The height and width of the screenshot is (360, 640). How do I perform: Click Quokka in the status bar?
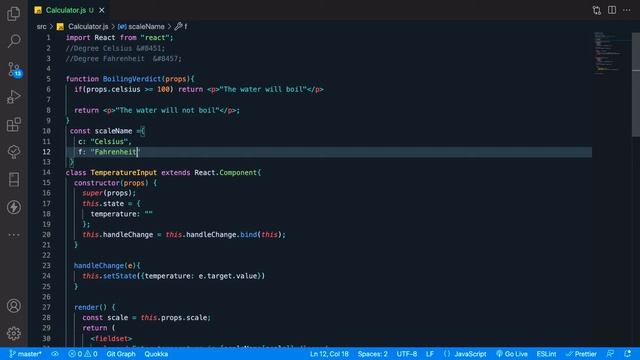(x=156, y=354)
